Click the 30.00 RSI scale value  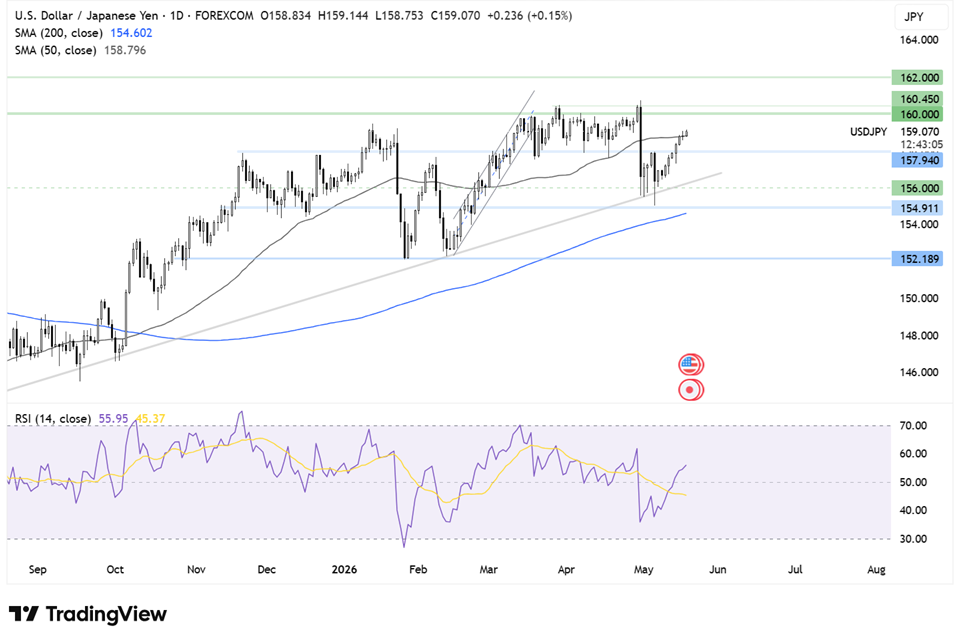pyautogui.click(x=913, y=539)
